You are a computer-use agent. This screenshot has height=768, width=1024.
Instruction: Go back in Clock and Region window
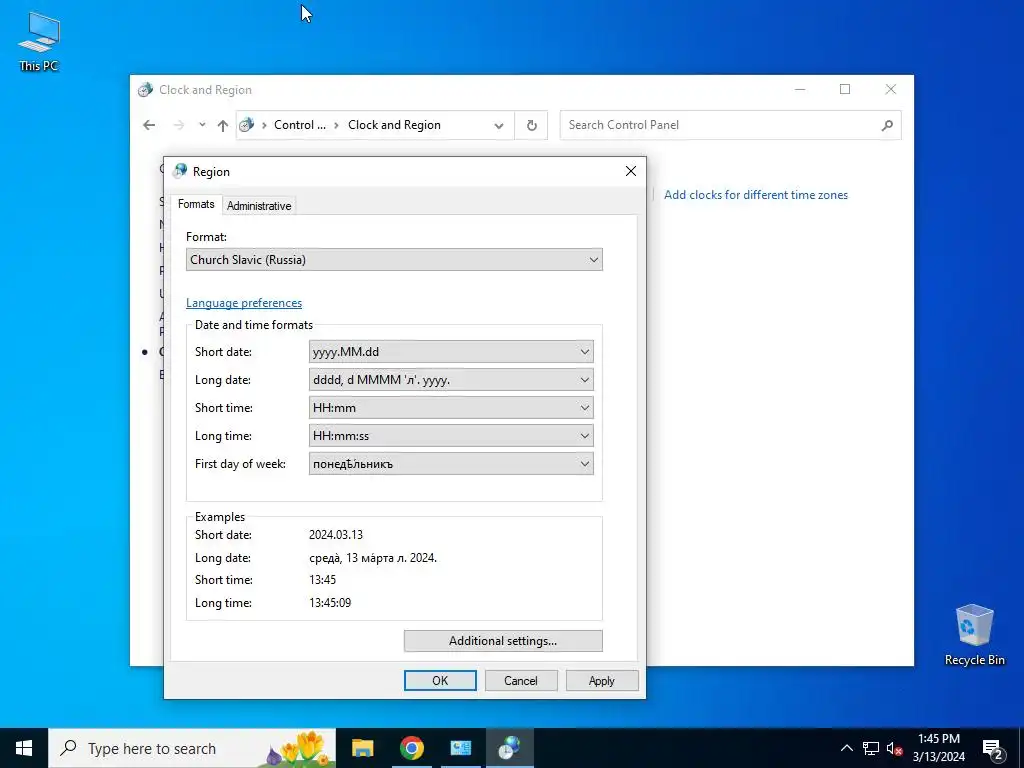[x=149, y=125]
